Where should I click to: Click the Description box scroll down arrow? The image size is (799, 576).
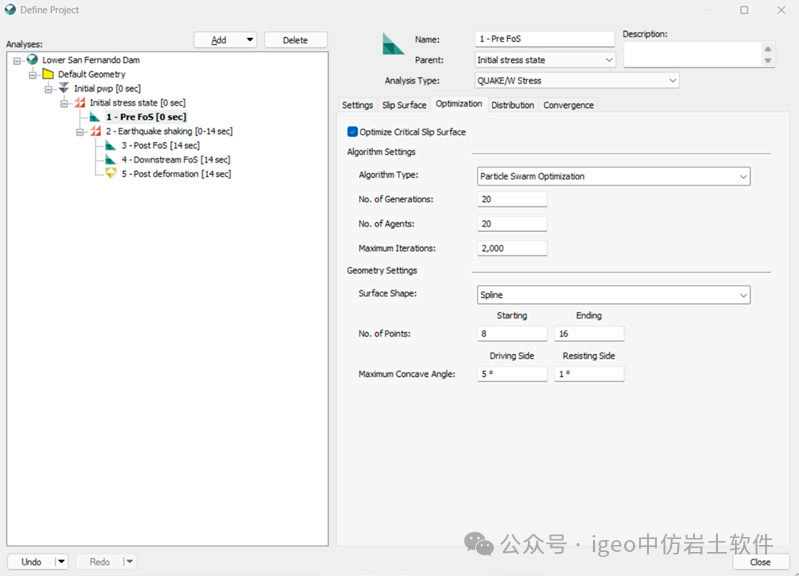[x=768, y=61]
